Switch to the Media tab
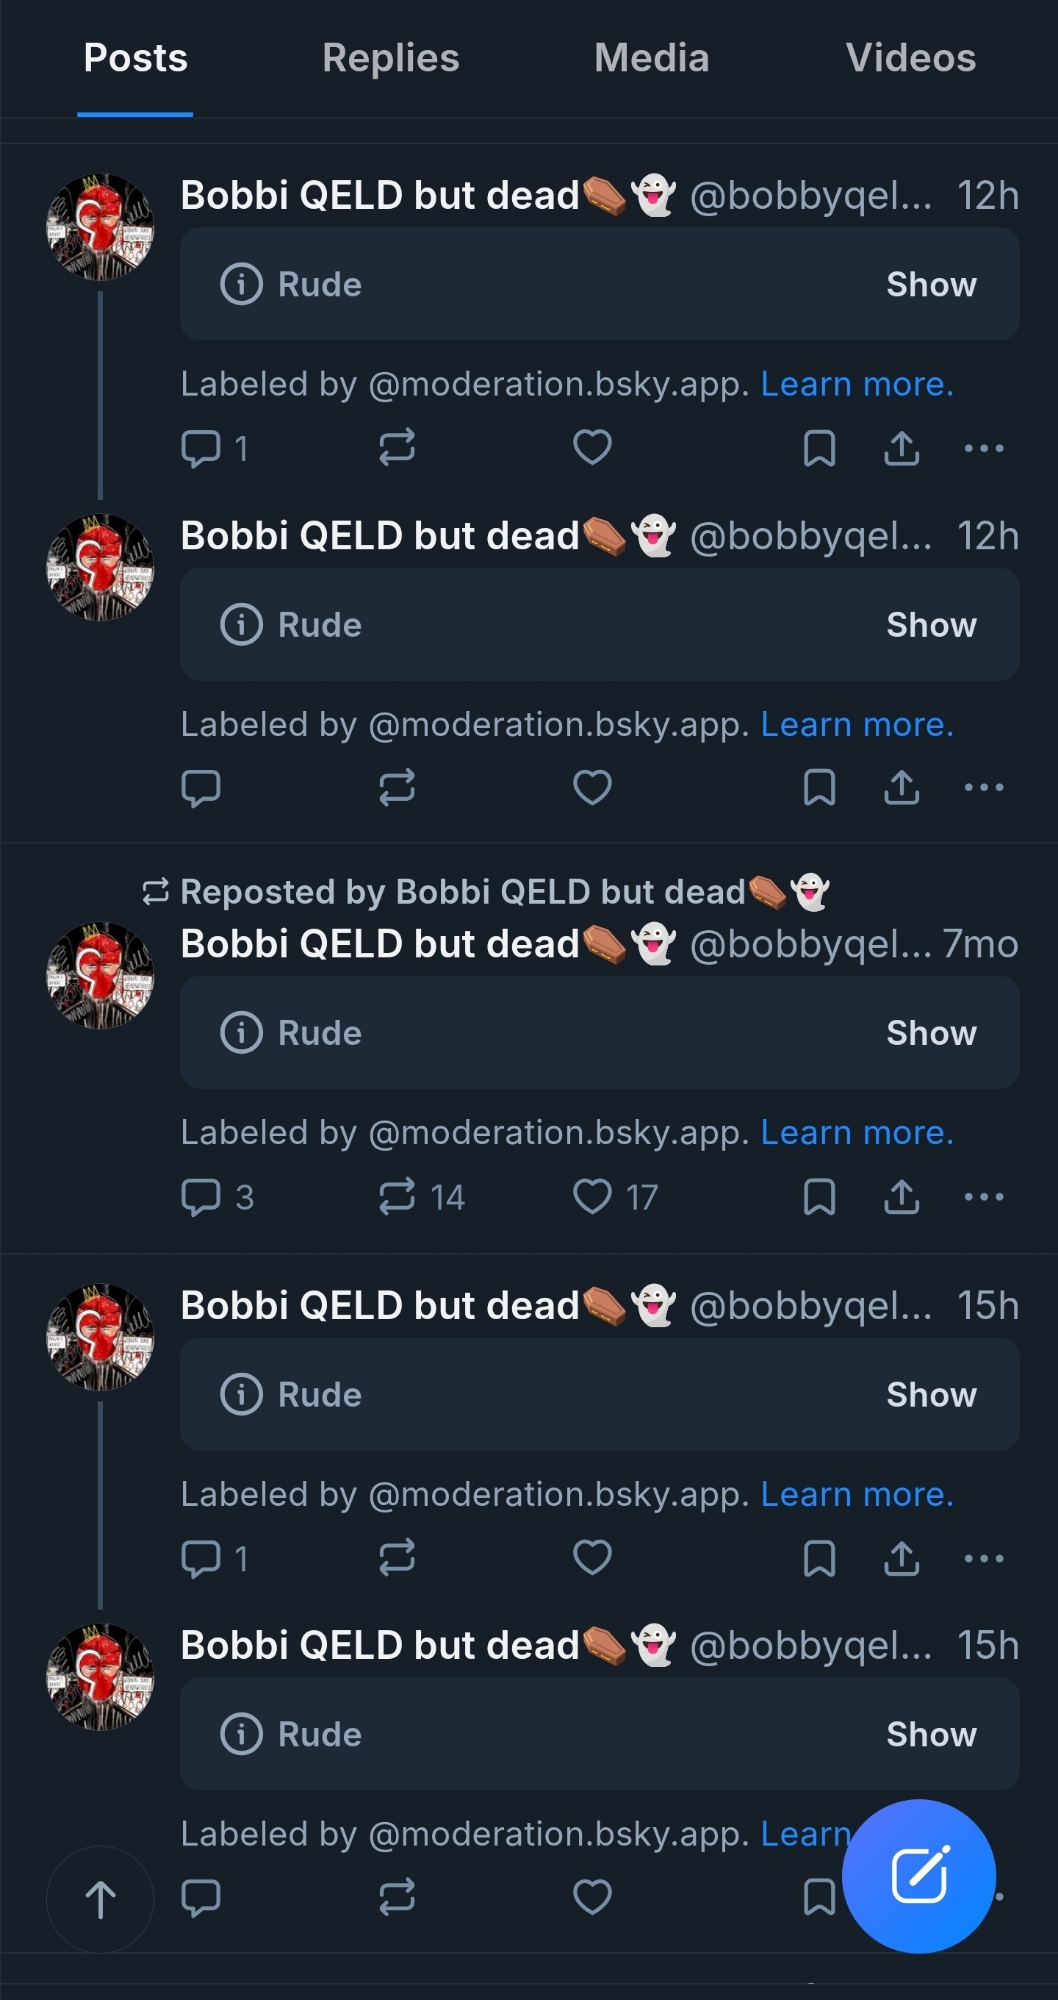The image size is (1058, 2000). pos(651,58)
